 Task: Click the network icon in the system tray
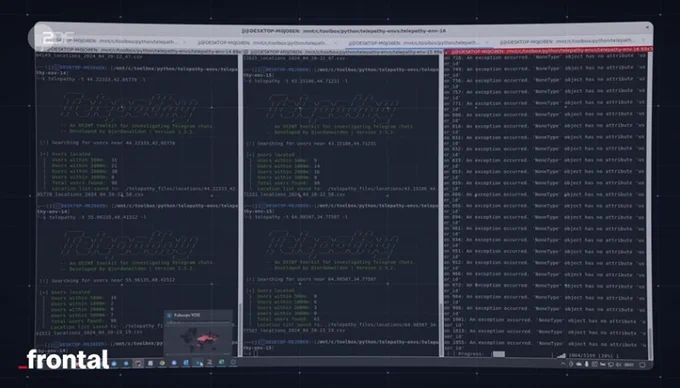click(x=611, y=365)
